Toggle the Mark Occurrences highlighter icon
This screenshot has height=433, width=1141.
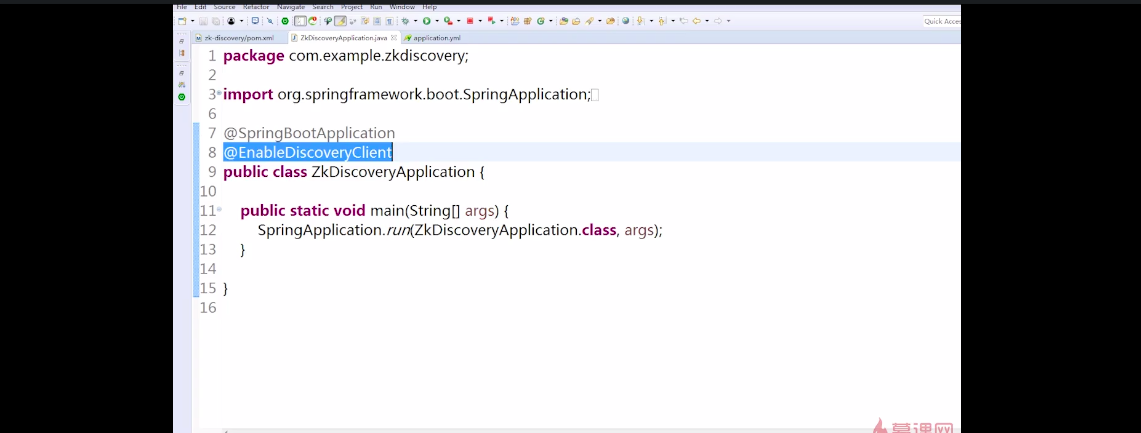(x=340, y=21)
